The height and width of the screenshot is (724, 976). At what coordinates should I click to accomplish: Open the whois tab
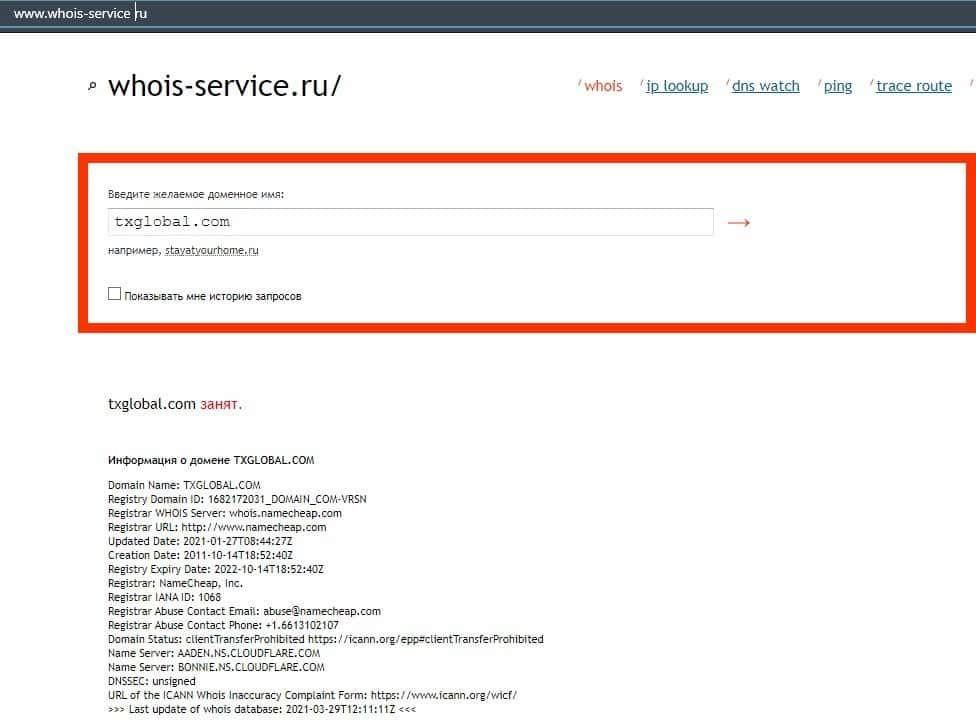click(x=603, y=86)
